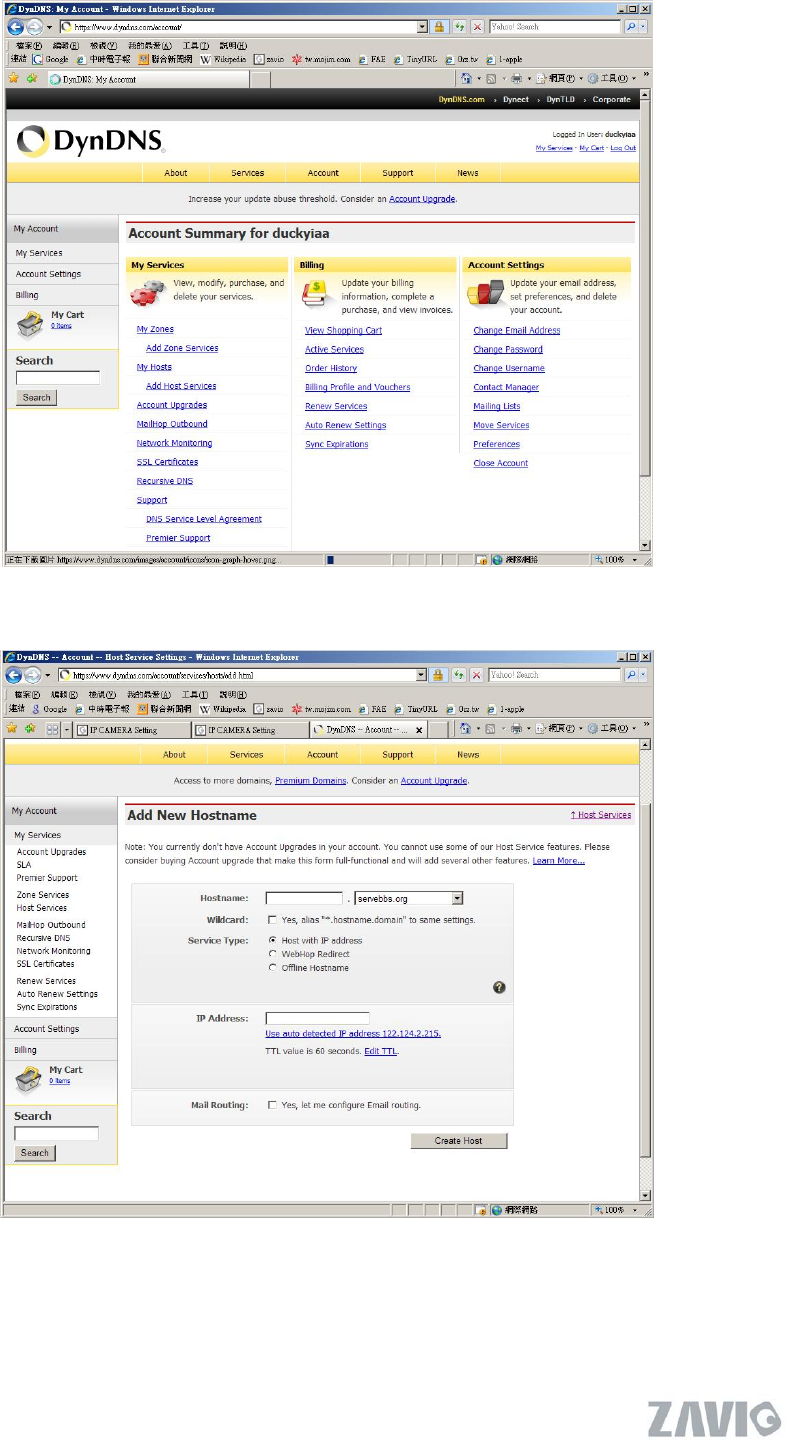
Task: Click zoom level 100% in My Account status bar
Action: click(x=616, y=561)
